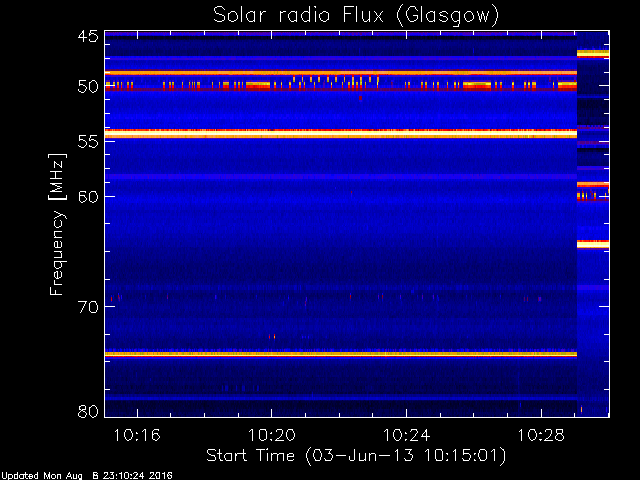Select the 60 frequency axis label

(x=88, y=196)
